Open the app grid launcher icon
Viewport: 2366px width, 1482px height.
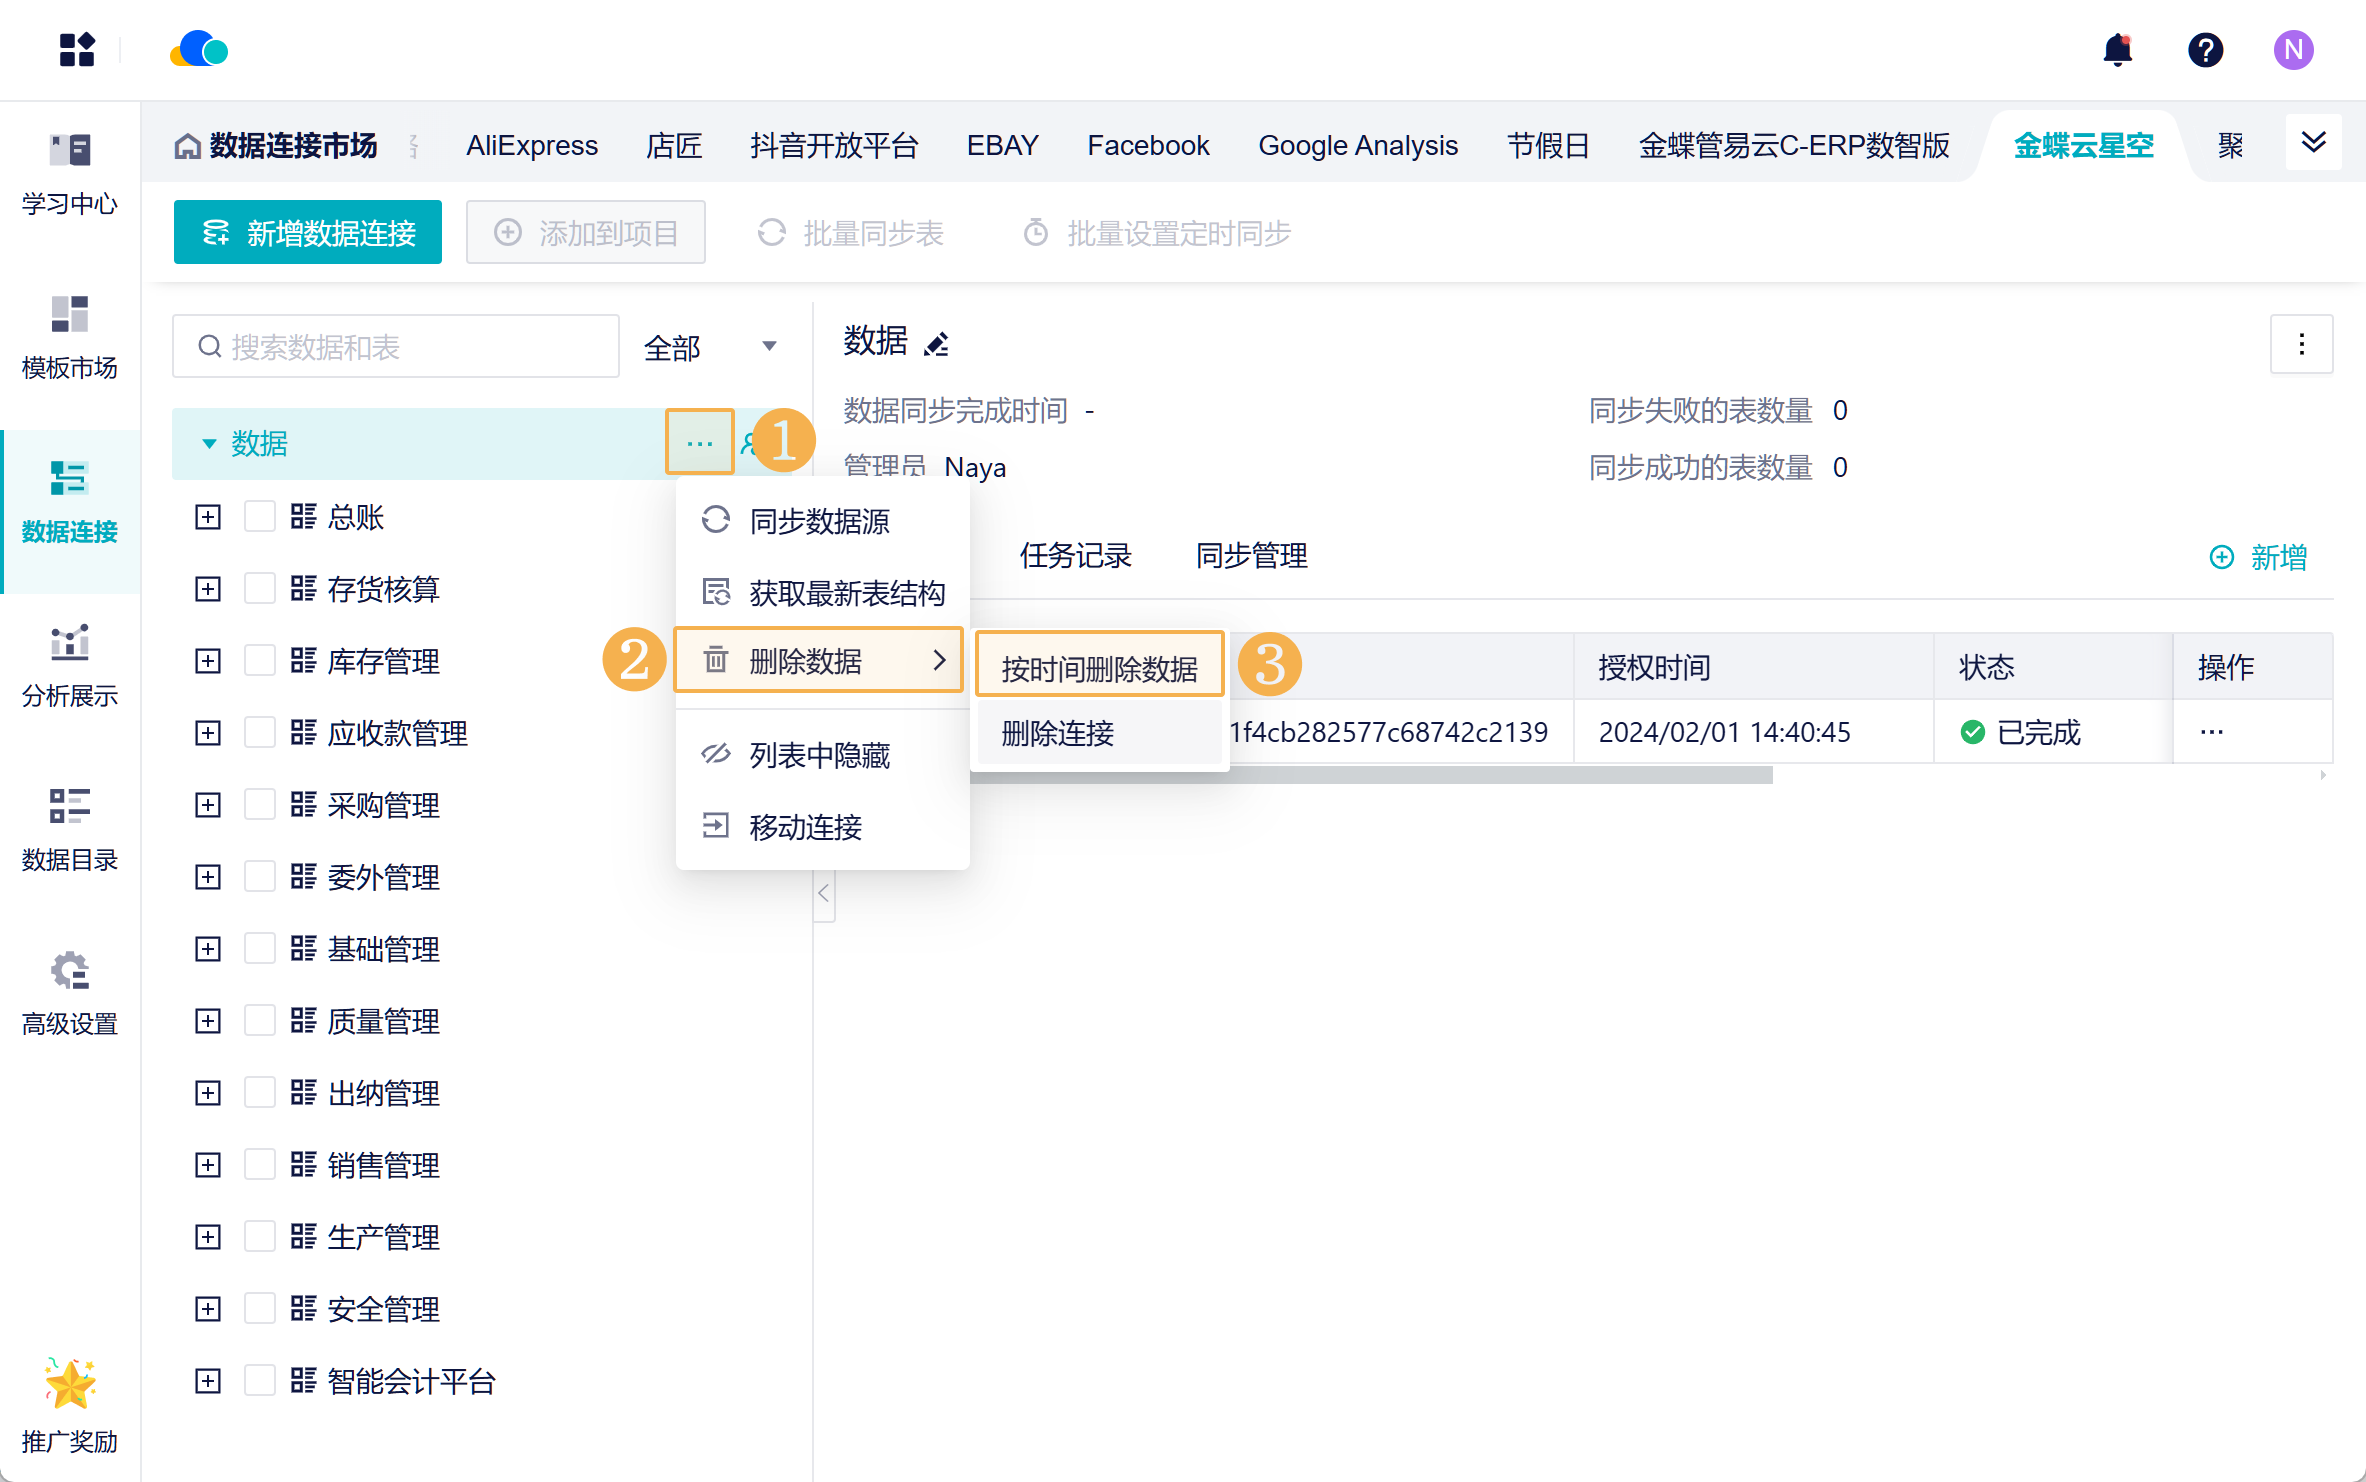point(77,50)
